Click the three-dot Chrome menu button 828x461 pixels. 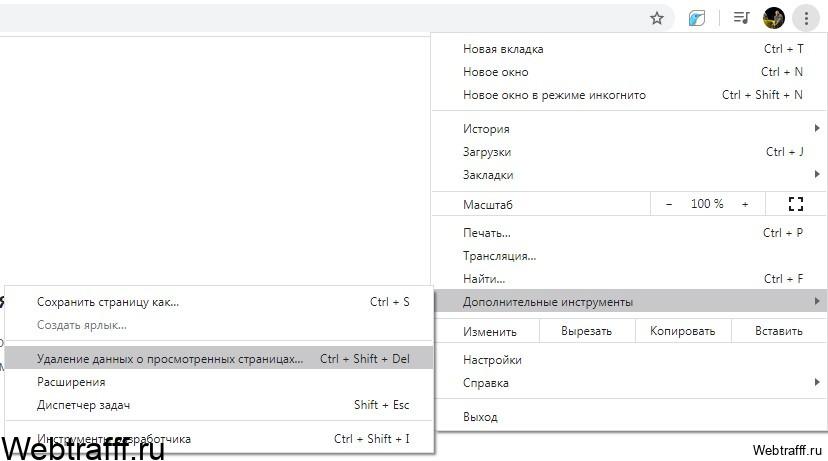pyautogui.click(x=806, y=18)
